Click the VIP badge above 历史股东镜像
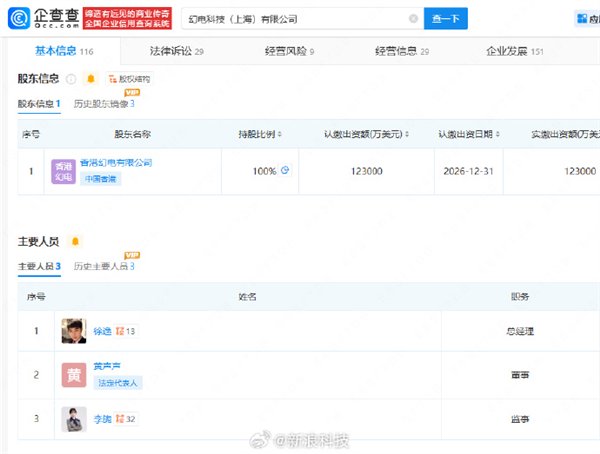Screen dimensions: 600x454 pos(132,92)
